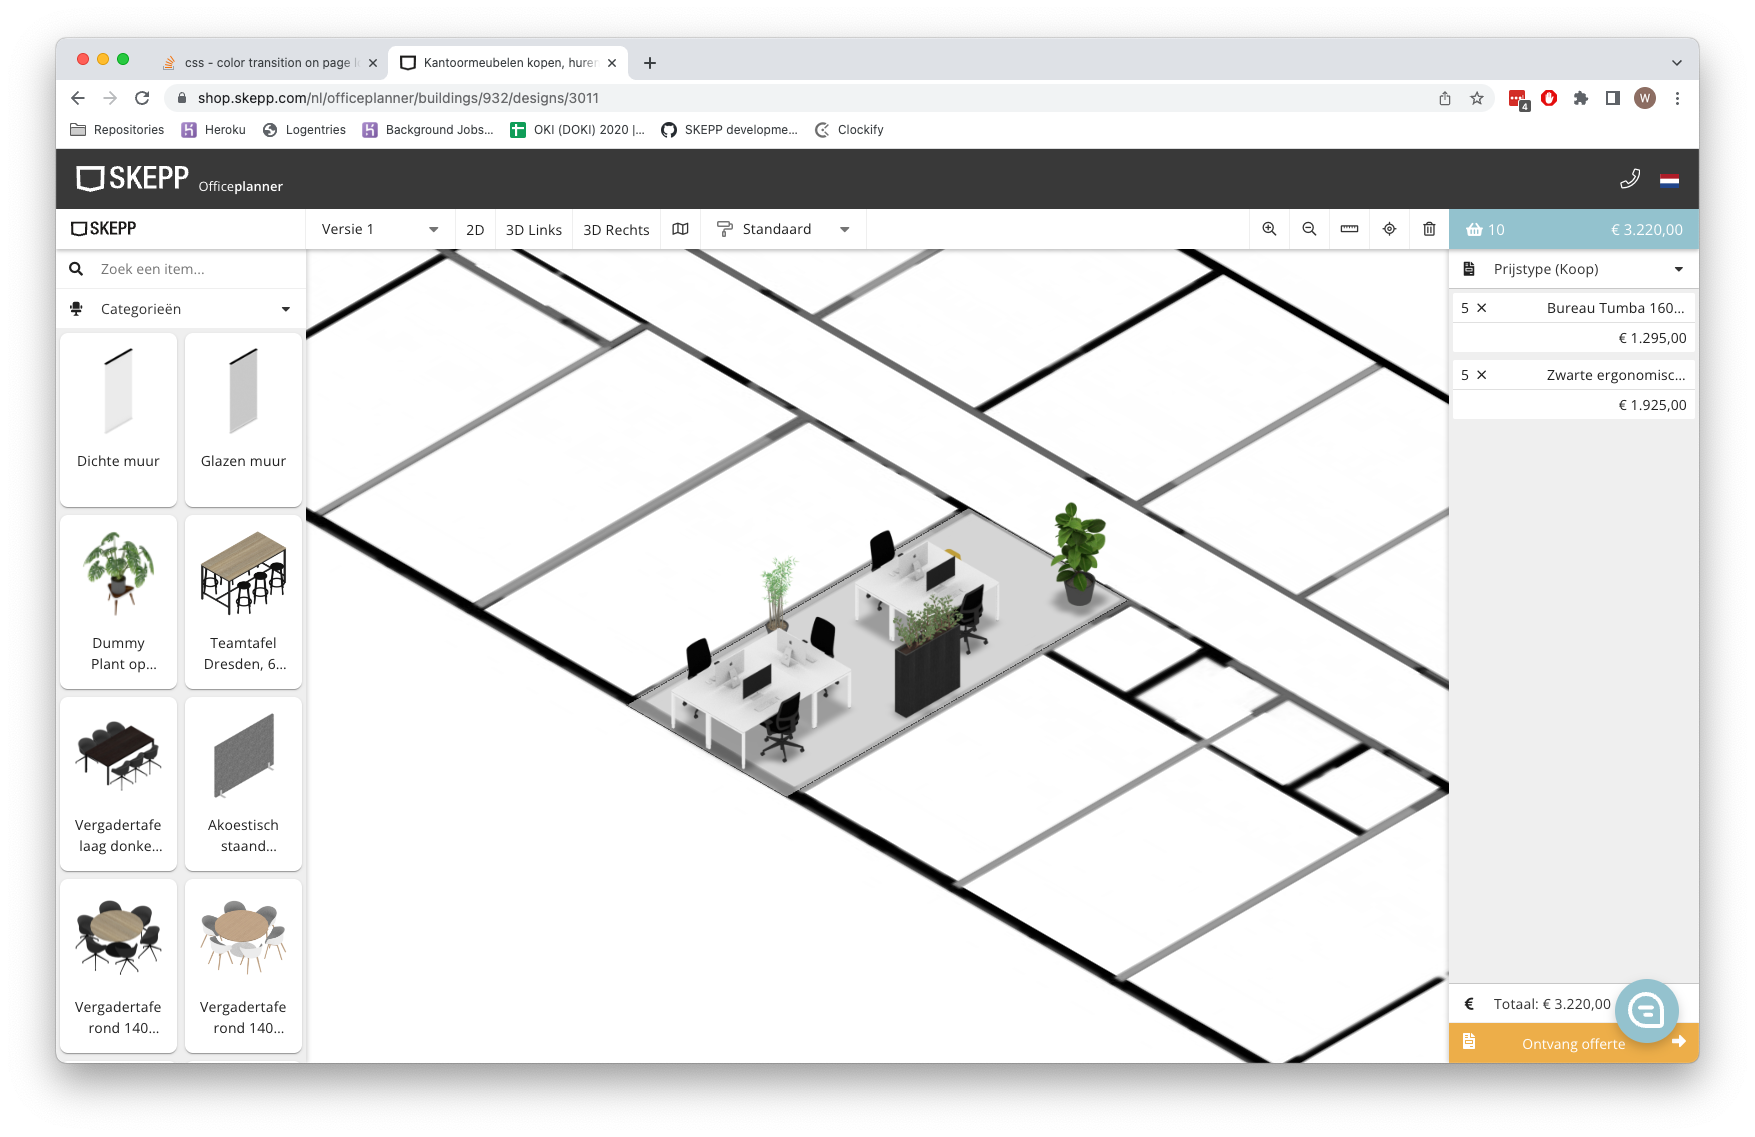
Task: Select the ruler measure tool
Action: 1349,229
